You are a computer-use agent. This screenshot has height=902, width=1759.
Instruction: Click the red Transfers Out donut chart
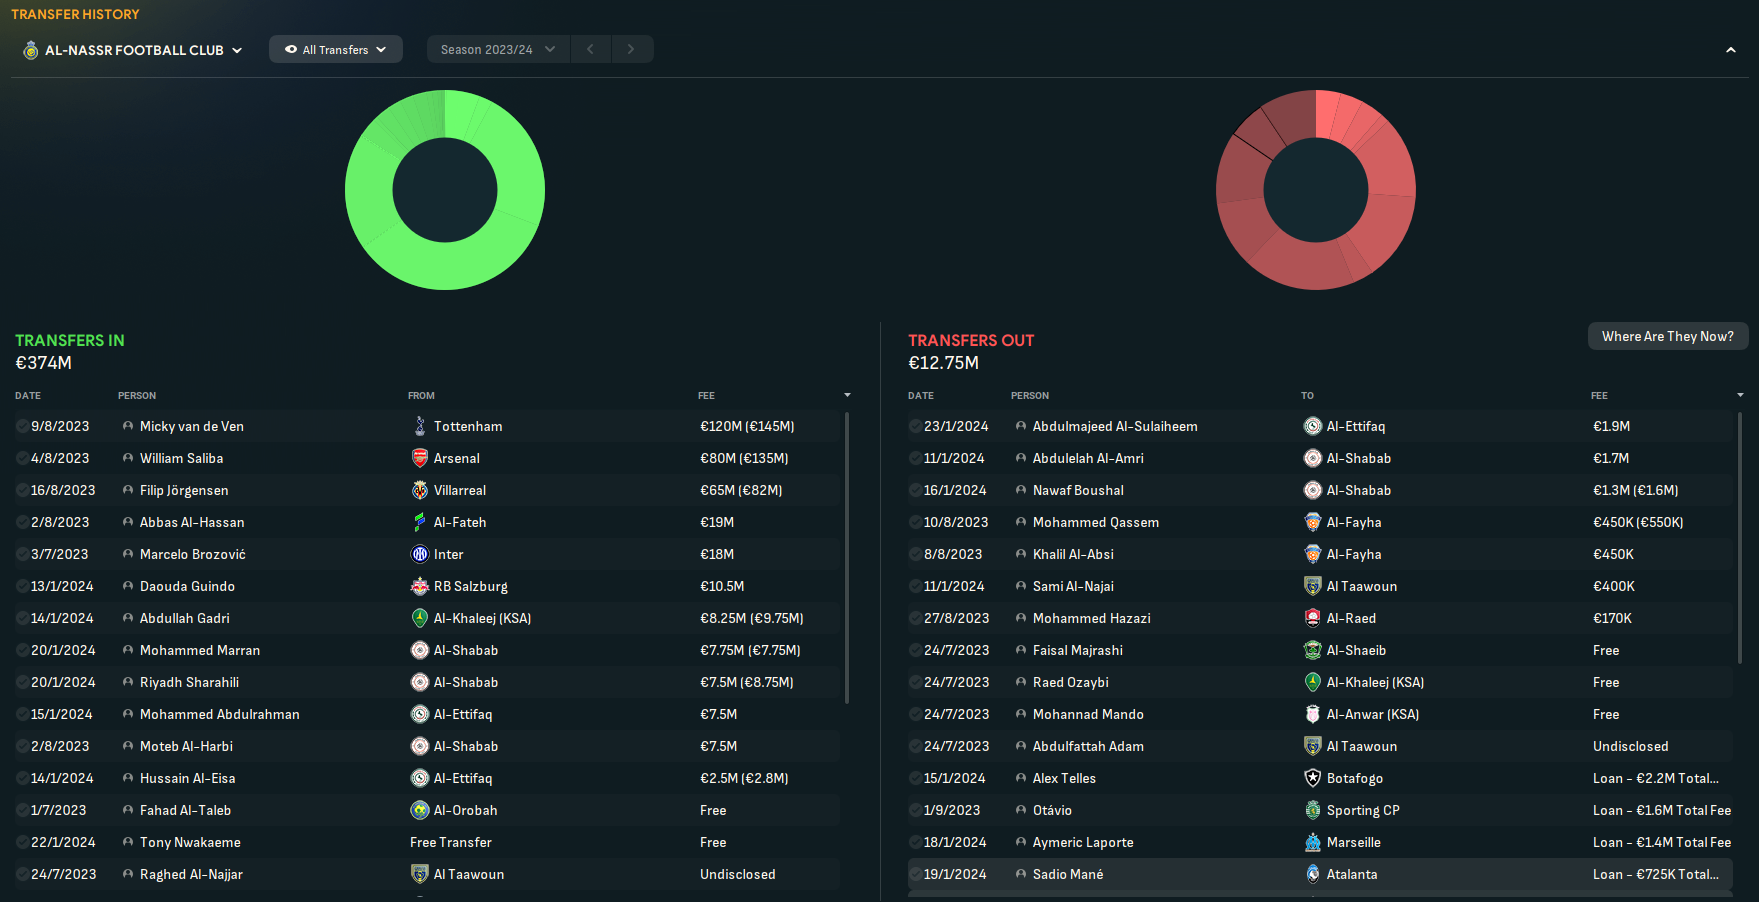point(1316,190)
